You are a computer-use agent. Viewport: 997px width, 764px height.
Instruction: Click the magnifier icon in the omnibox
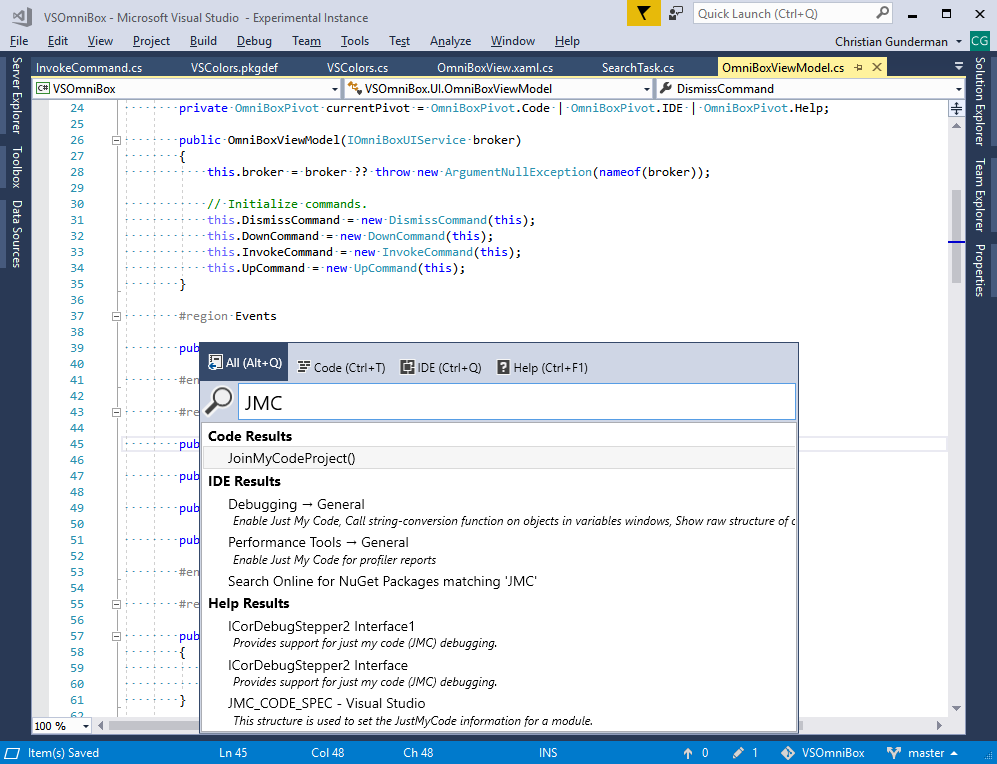pyautogui.click(x=219, y=402)
